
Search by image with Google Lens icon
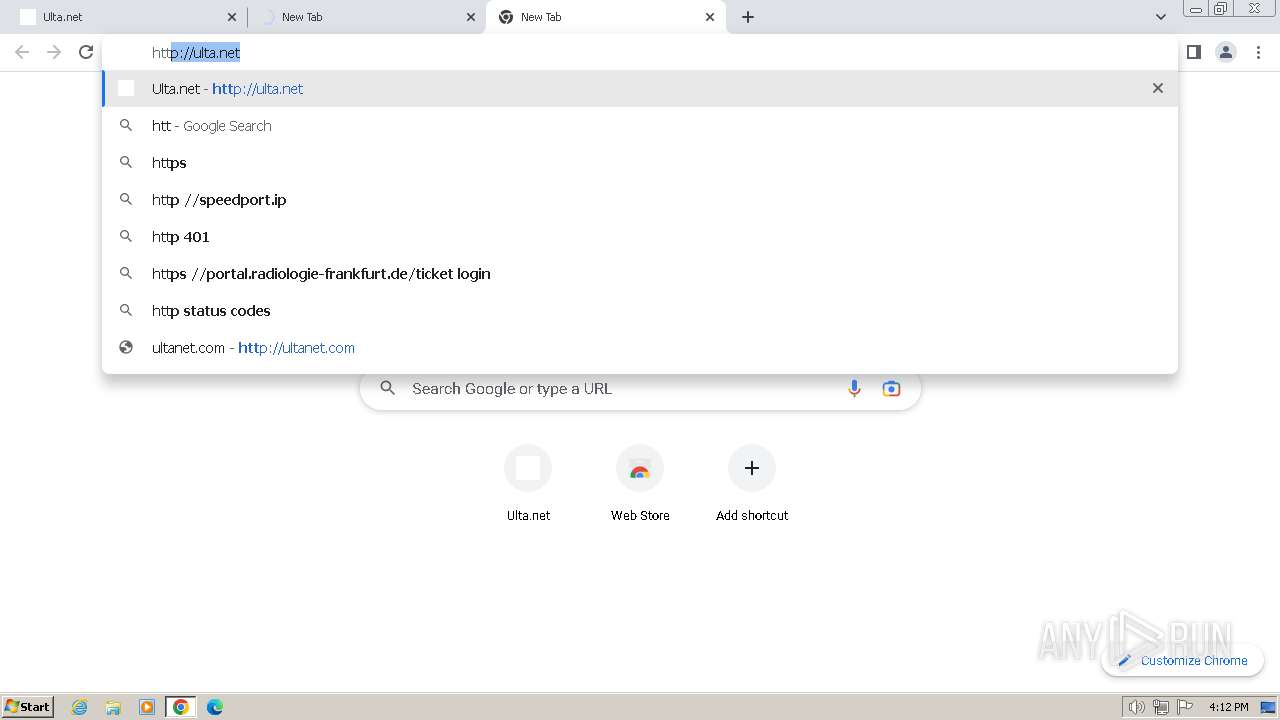891,389
